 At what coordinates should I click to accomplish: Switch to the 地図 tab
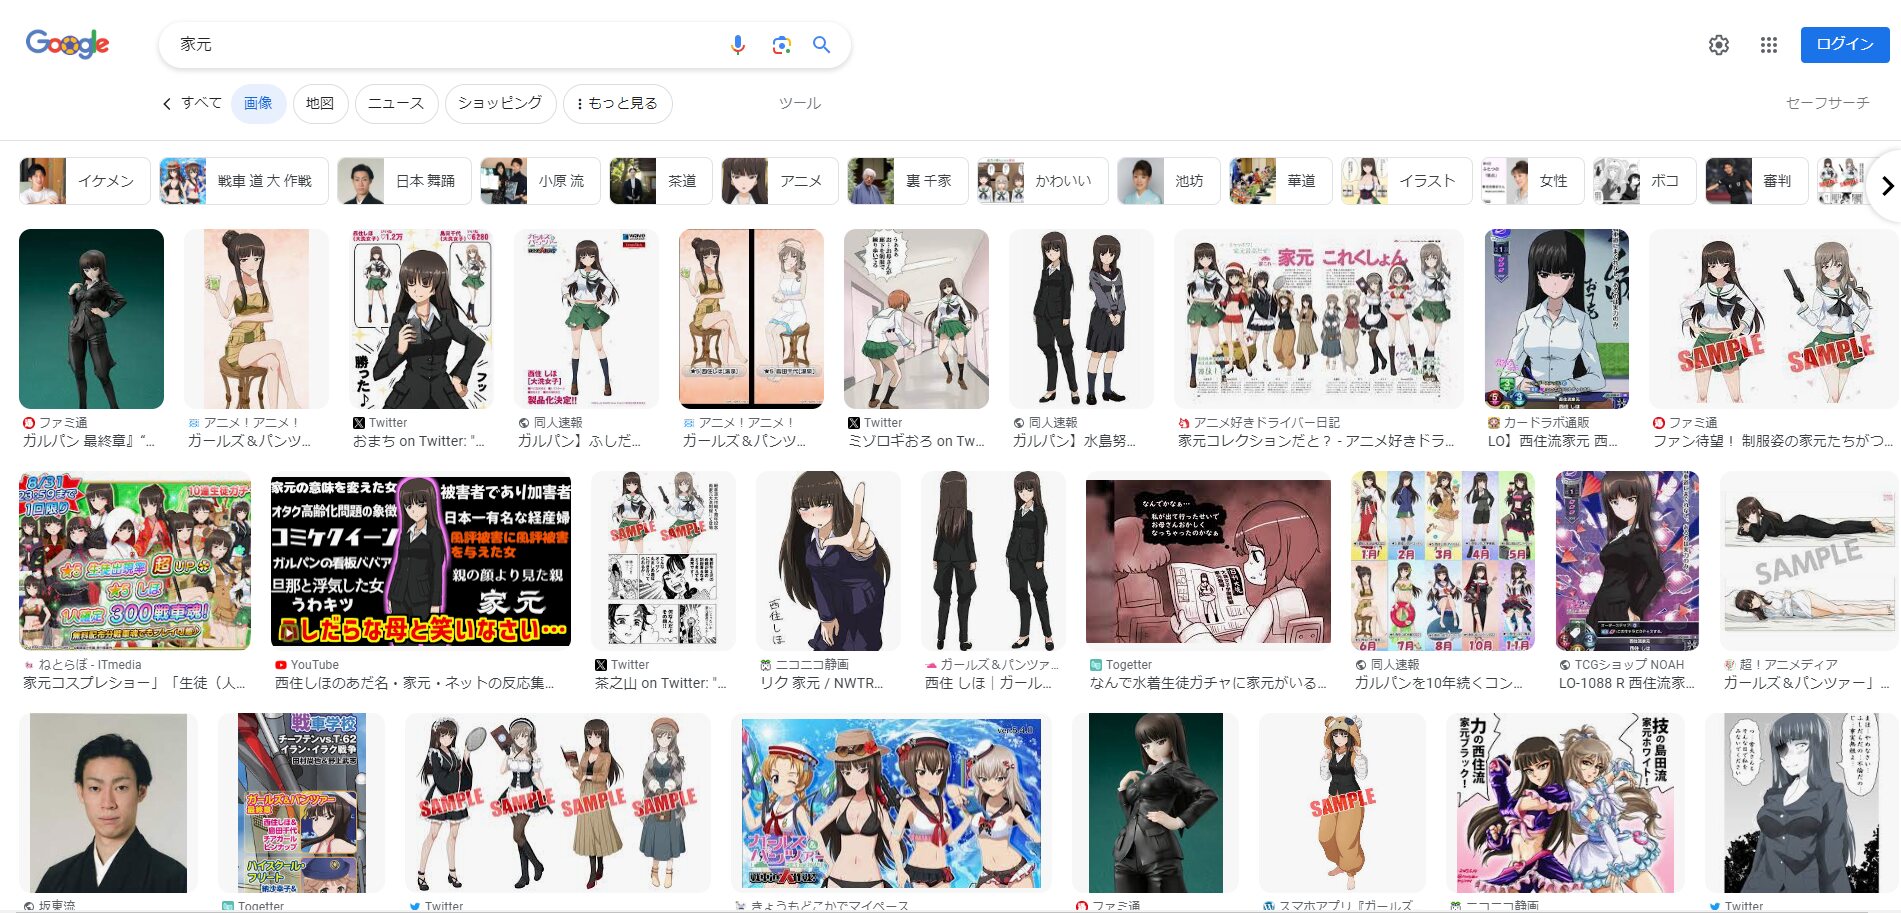tap(320, 104)
